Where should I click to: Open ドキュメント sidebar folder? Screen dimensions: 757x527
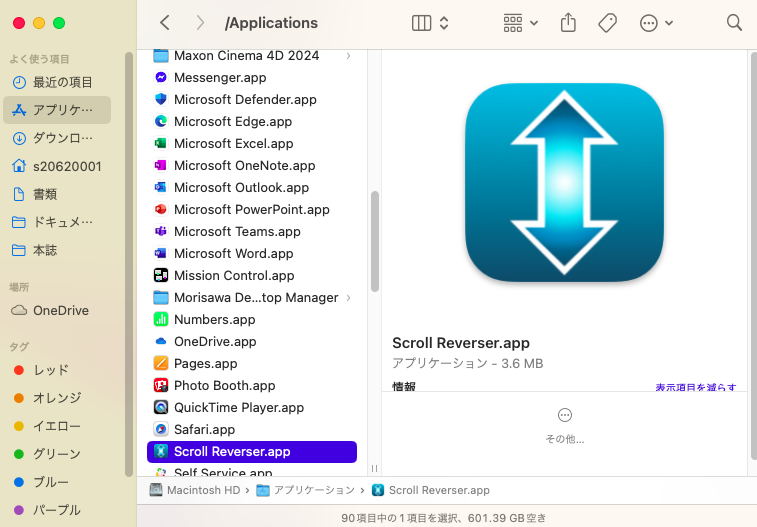(x=57, y=222)
